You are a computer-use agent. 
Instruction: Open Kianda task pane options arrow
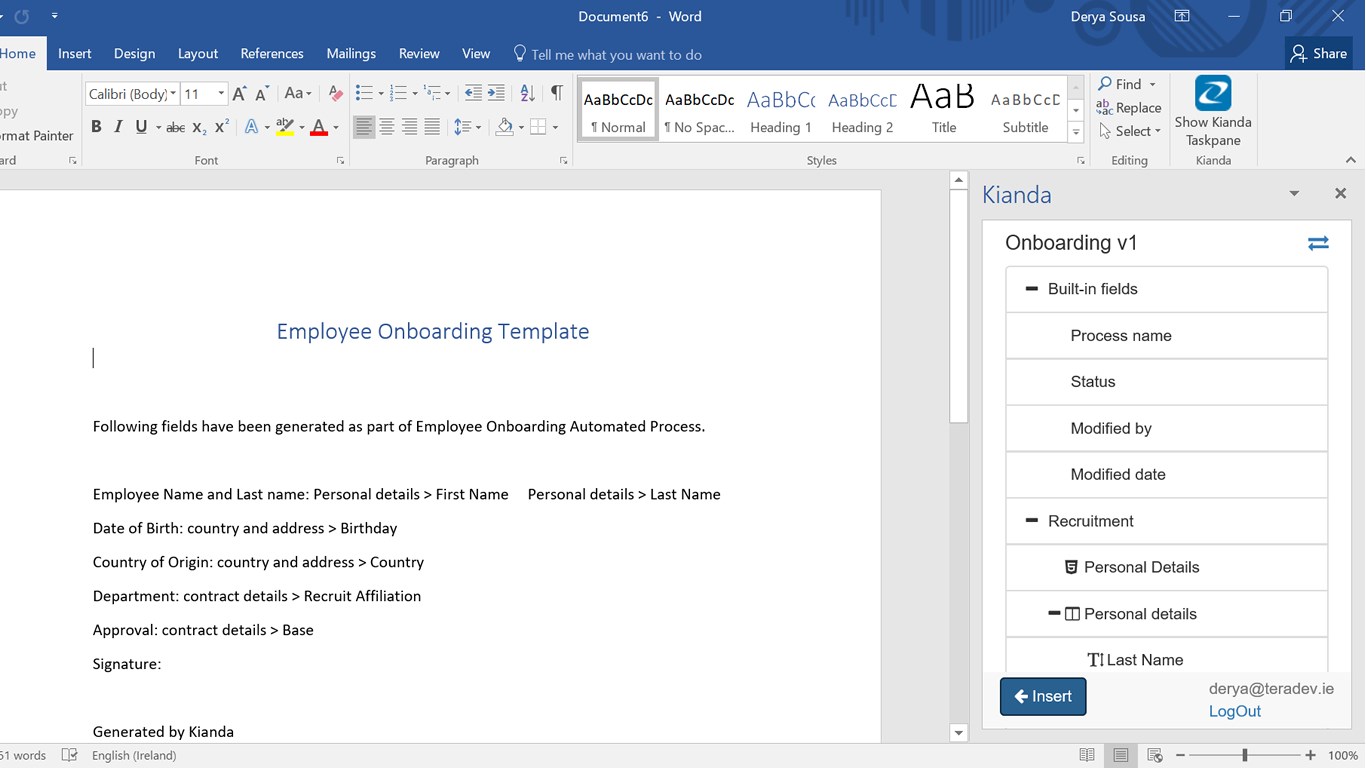[x=1294, y=193]
